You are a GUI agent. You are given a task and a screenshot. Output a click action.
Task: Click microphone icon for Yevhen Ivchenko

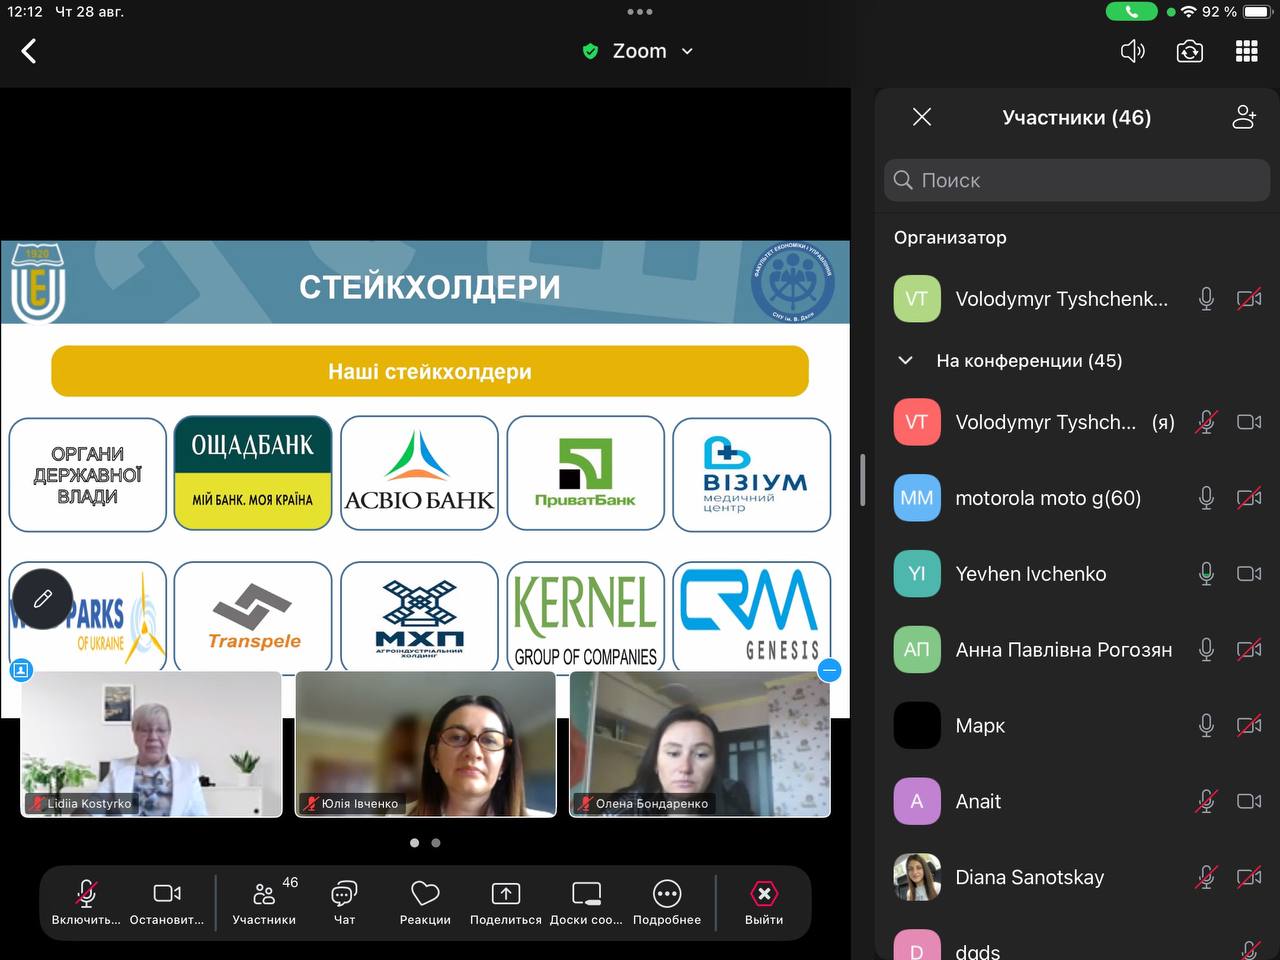click(x=1206, y=573)
